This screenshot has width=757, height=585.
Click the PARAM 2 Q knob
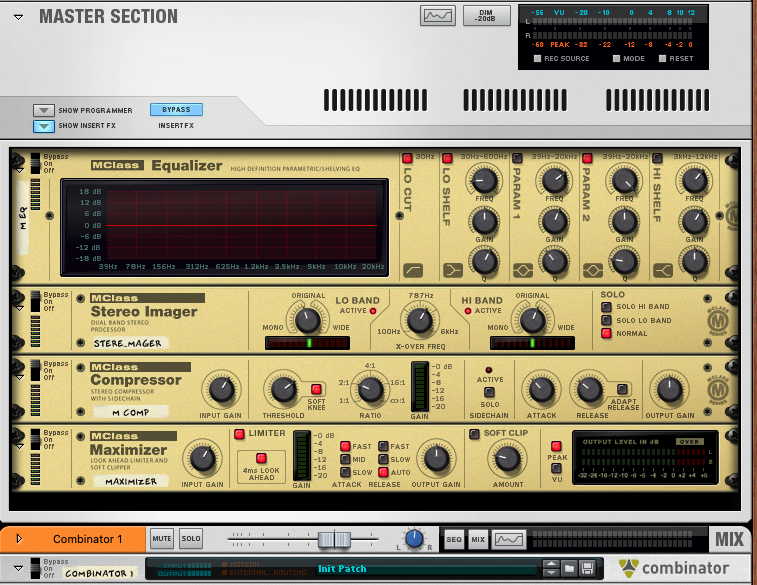(624, 261)
